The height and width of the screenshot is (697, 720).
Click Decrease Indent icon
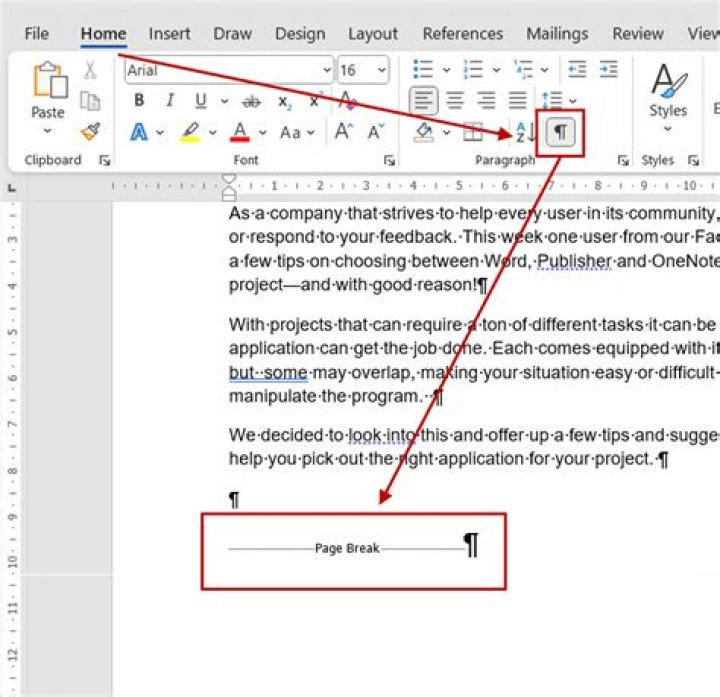[x=577, y=69]
